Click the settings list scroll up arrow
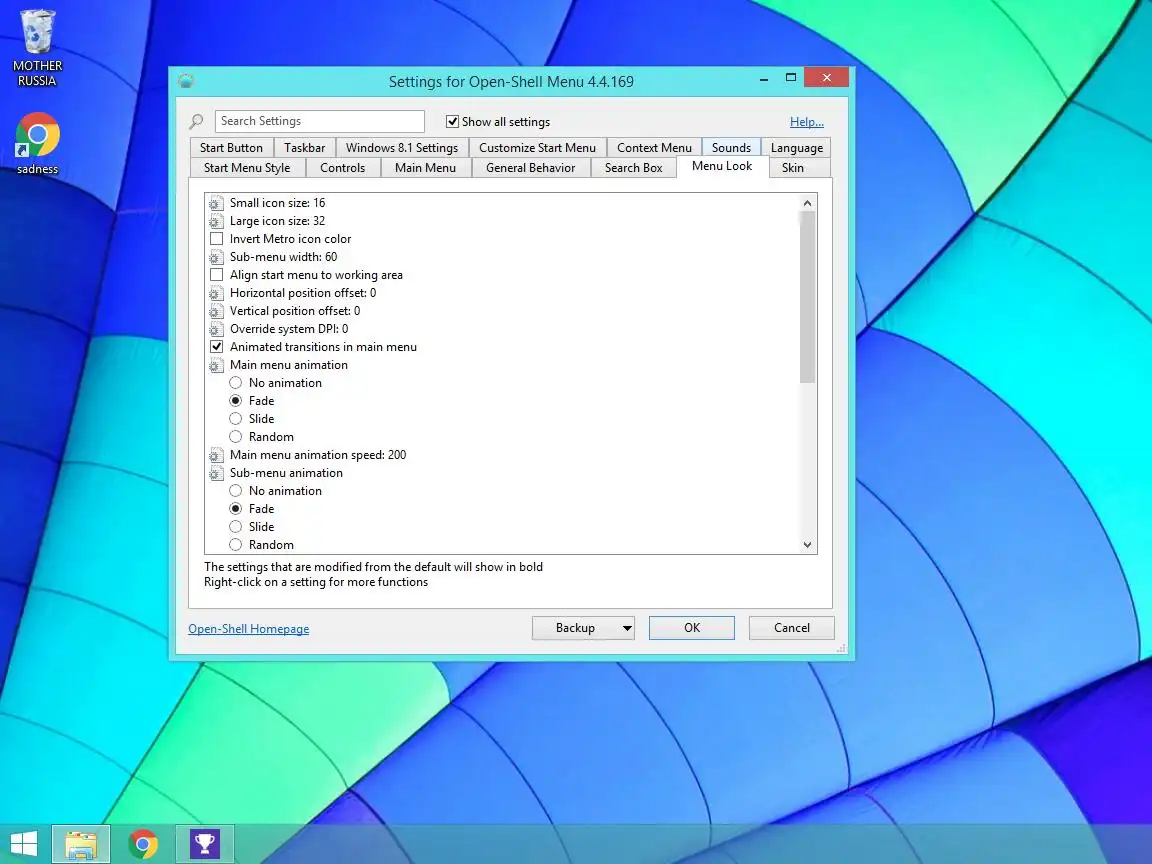This screenshot has height=864, width=1152. pos(807,203)
